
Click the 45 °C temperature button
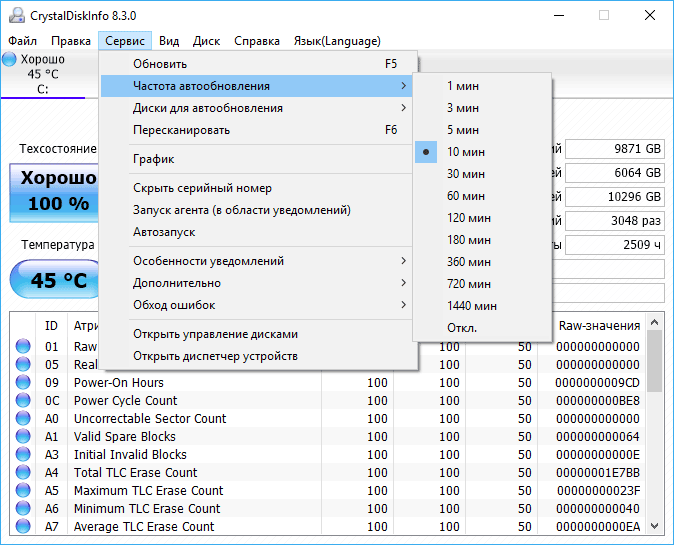pos(55,279)
